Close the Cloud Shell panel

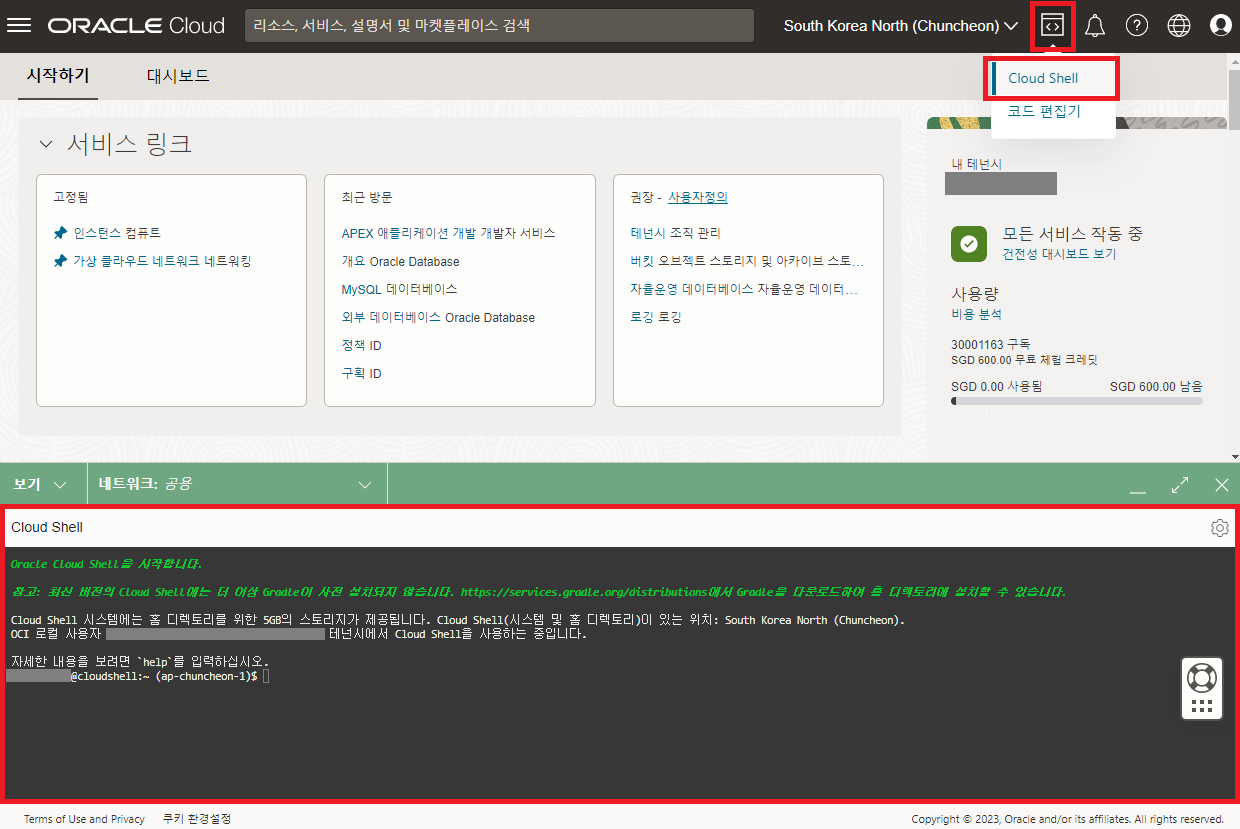(x=1221, y=485)
